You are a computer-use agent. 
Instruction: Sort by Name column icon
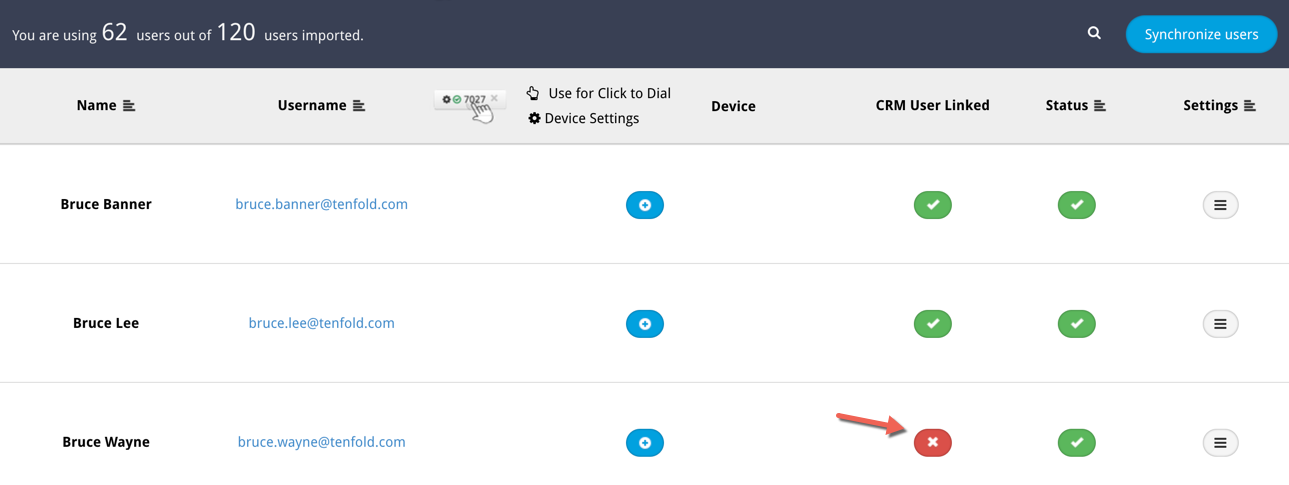(129, 105)
